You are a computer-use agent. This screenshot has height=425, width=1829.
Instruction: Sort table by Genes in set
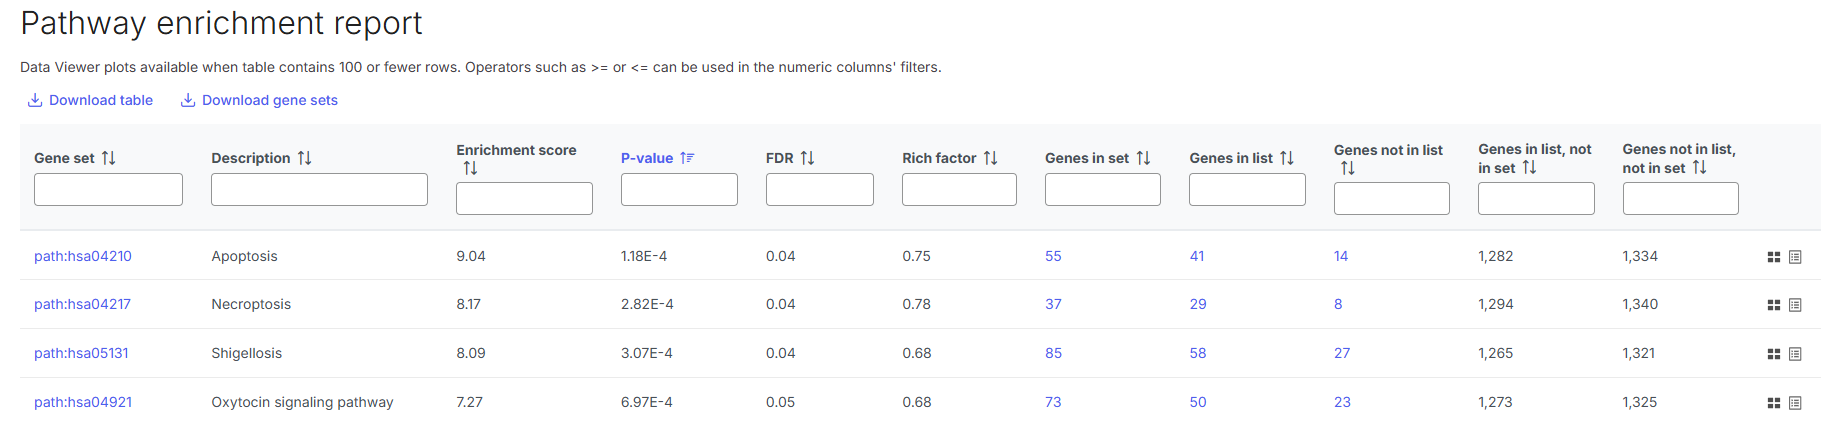[1143, 158]
